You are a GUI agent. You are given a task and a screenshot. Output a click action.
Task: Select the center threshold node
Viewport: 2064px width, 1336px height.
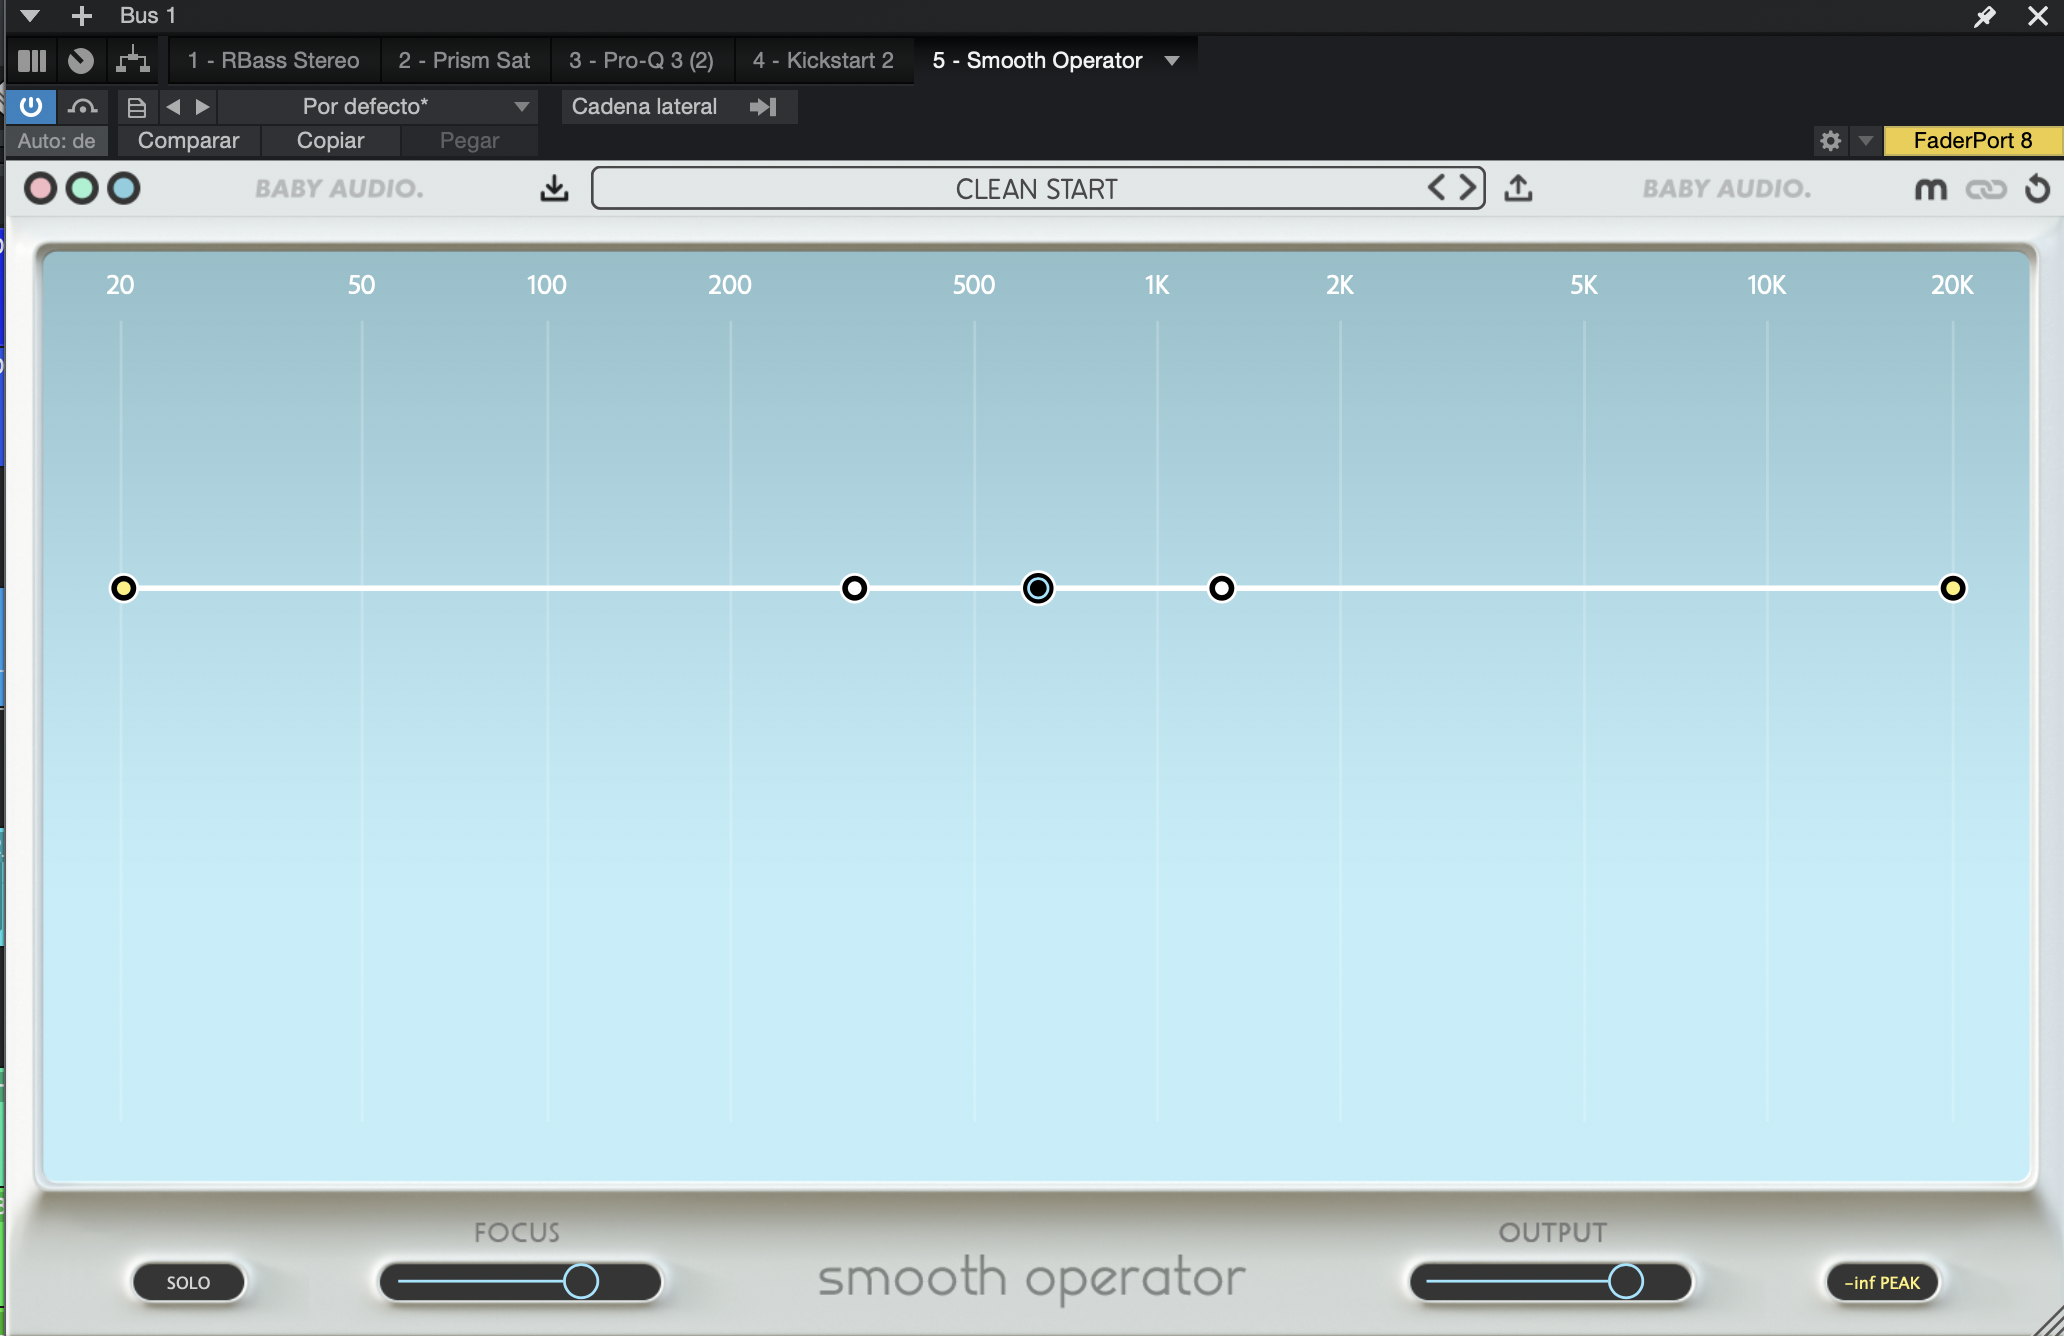pos(1038,588)
